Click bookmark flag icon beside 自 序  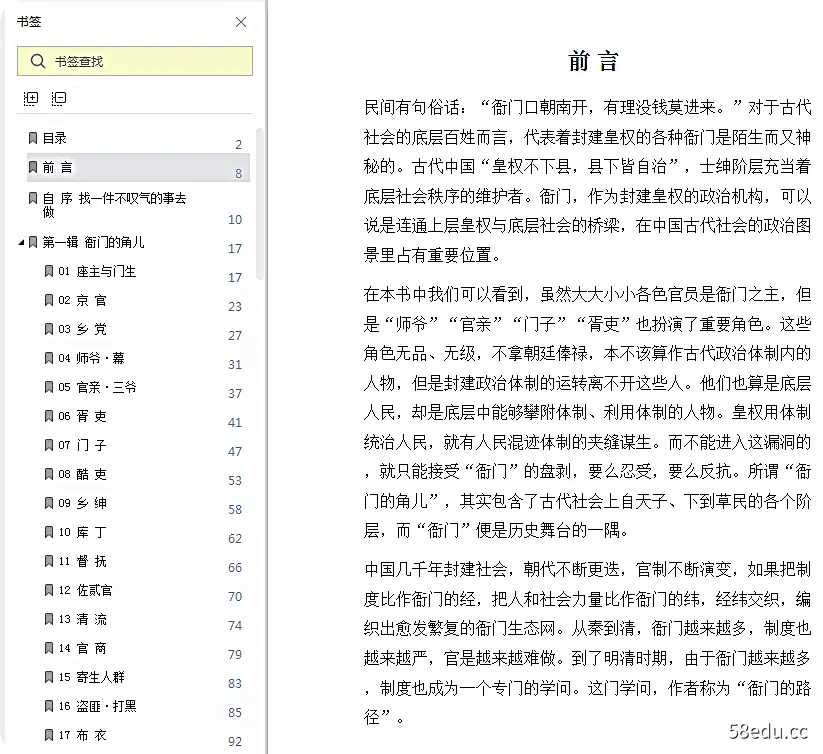pos(33,198)
